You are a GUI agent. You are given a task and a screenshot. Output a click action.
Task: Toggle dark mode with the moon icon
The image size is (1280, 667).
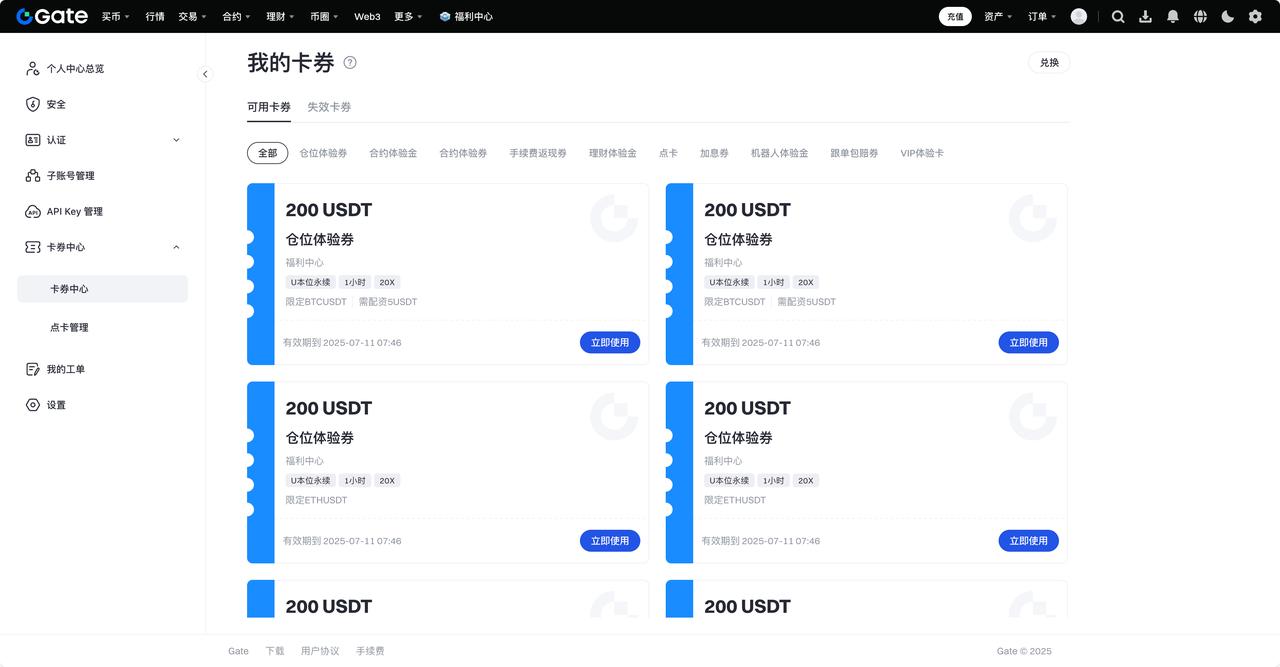click(1228, 17)
